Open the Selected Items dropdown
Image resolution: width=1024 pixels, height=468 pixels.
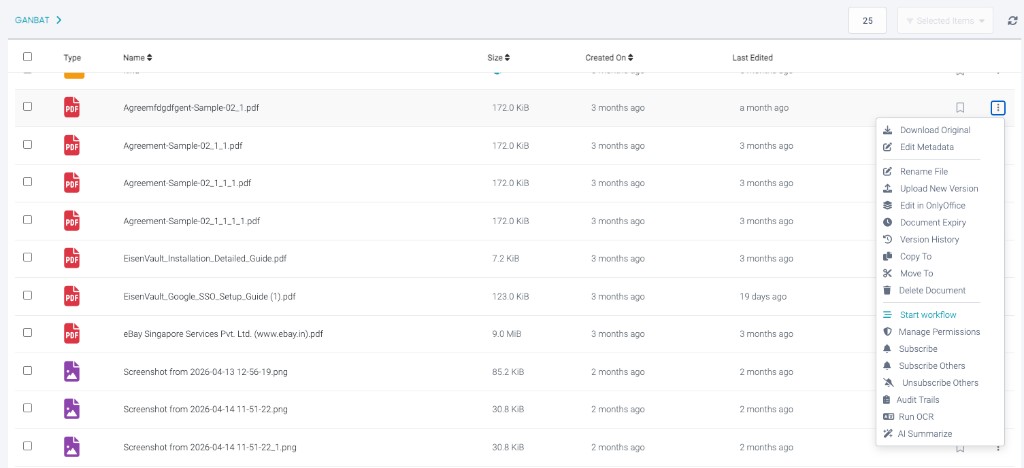click(945, 21)
